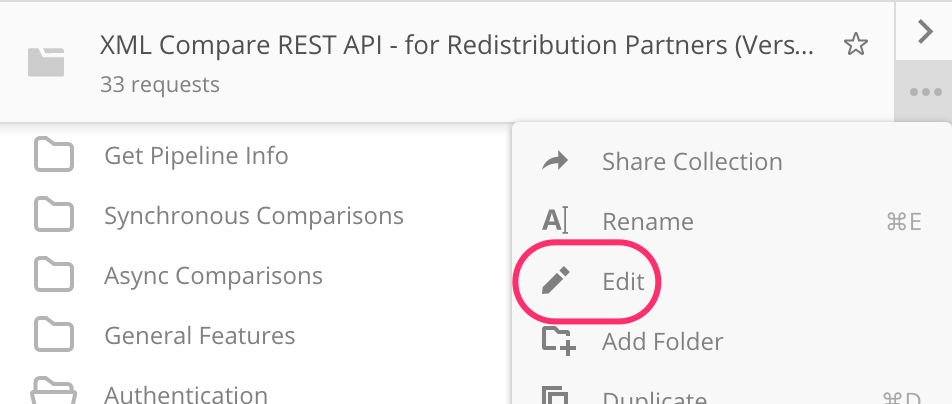The height and width of the screenshot is (404, 952).
Task: Click the Add Folder plus icon
Action: 558,342
